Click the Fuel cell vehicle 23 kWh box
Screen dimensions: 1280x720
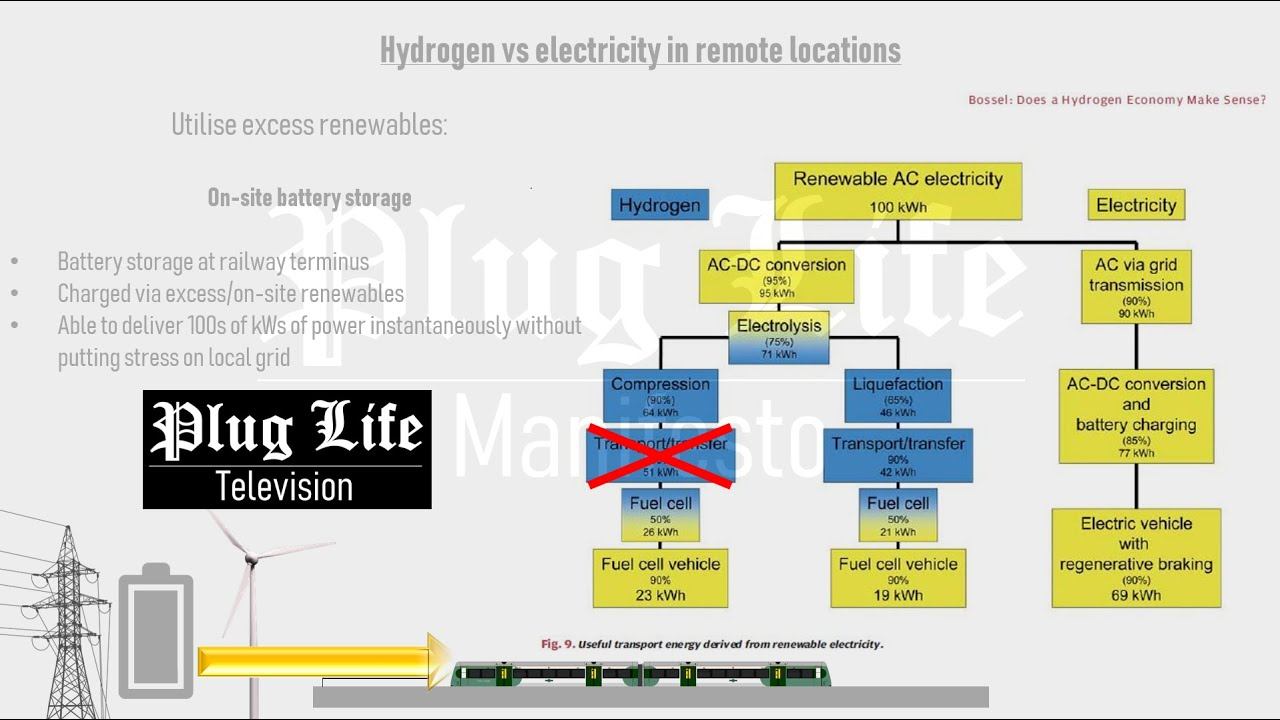pos(660,578)
